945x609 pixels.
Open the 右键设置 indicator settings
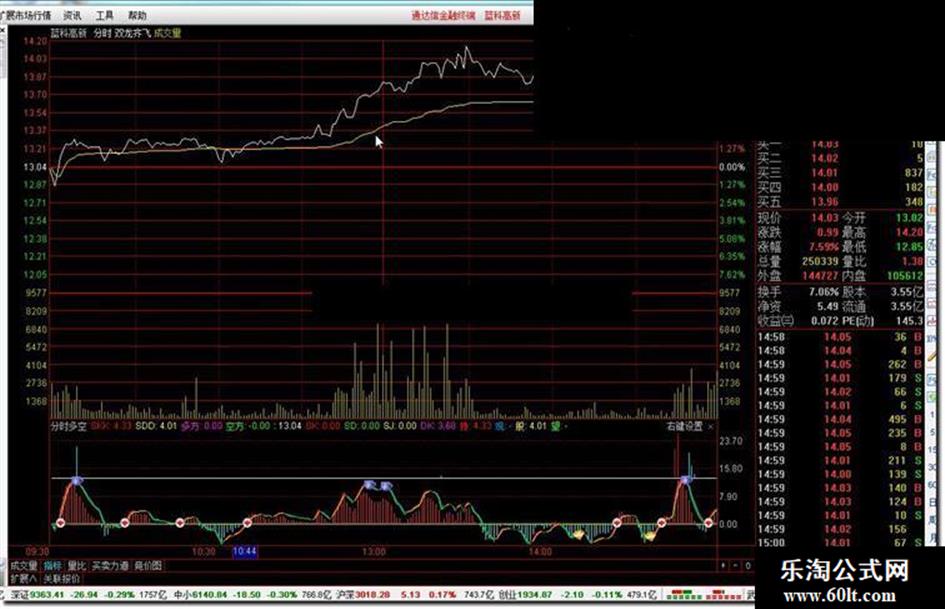[685, 426]
